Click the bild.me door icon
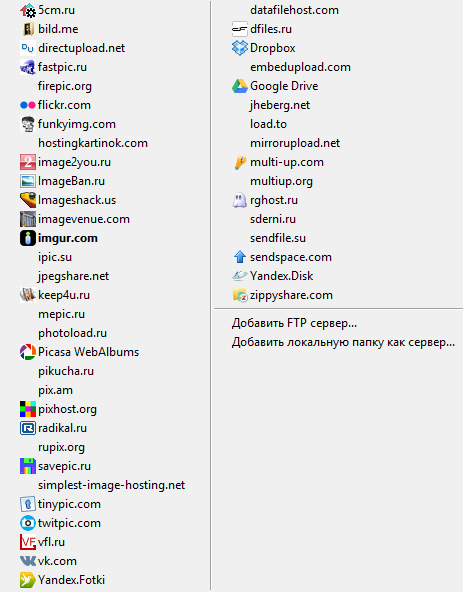 [x=28, y=29]
